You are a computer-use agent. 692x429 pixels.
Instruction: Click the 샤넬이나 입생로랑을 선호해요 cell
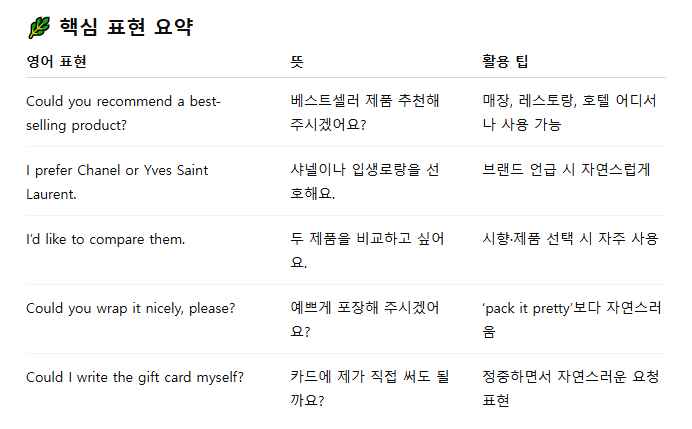tap(365, 181)
